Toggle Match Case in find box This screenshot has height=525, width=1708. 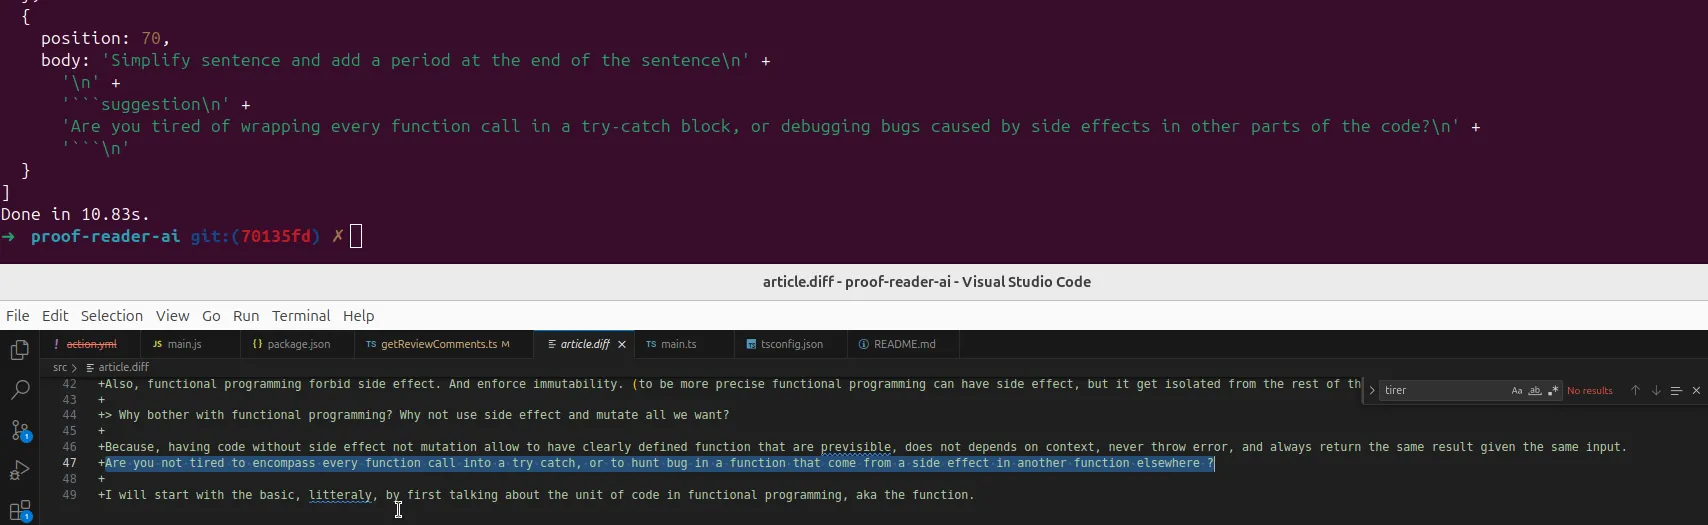(x=1517, y=391)
